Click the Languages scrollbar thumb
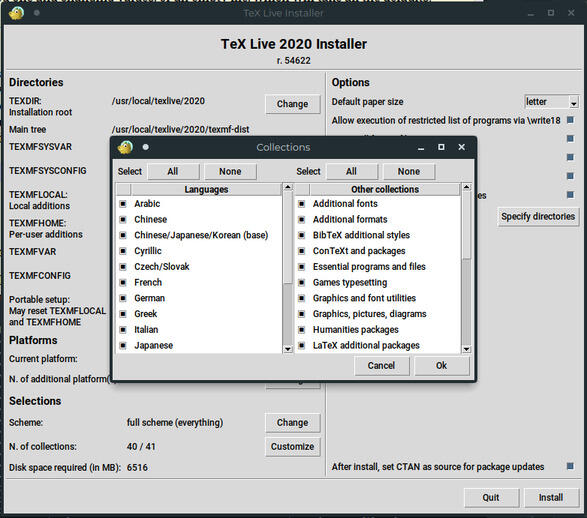587x518 pixels. click(288, 237)
